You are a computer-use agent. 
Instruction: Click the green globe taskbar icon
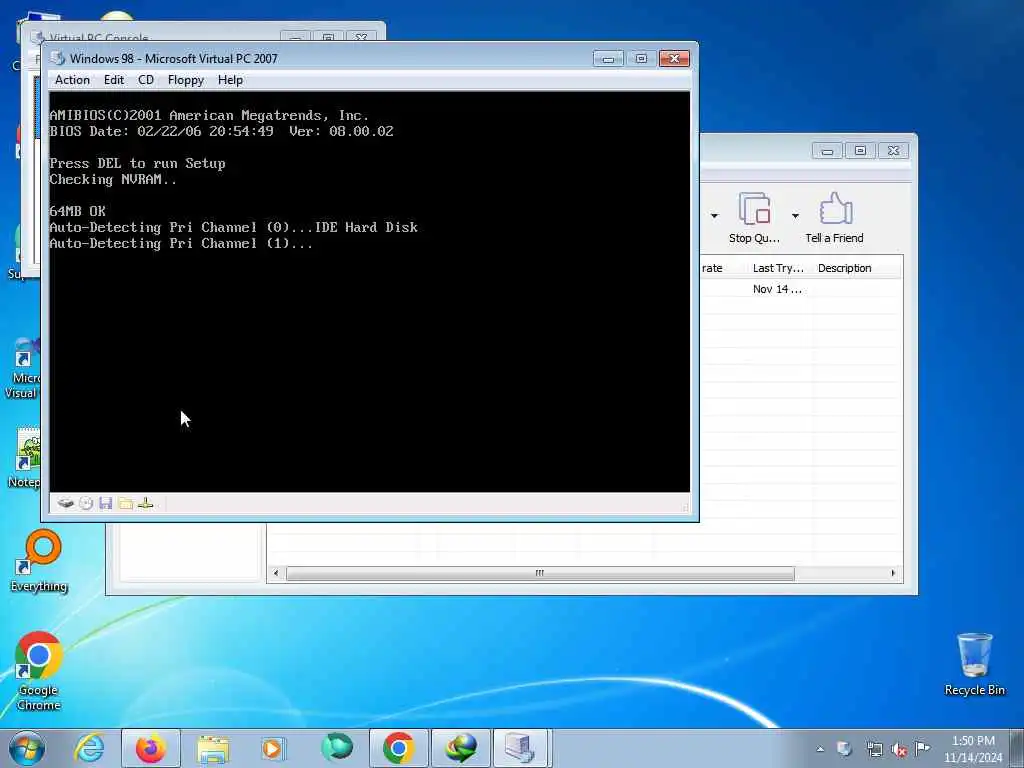pos(337,748)
